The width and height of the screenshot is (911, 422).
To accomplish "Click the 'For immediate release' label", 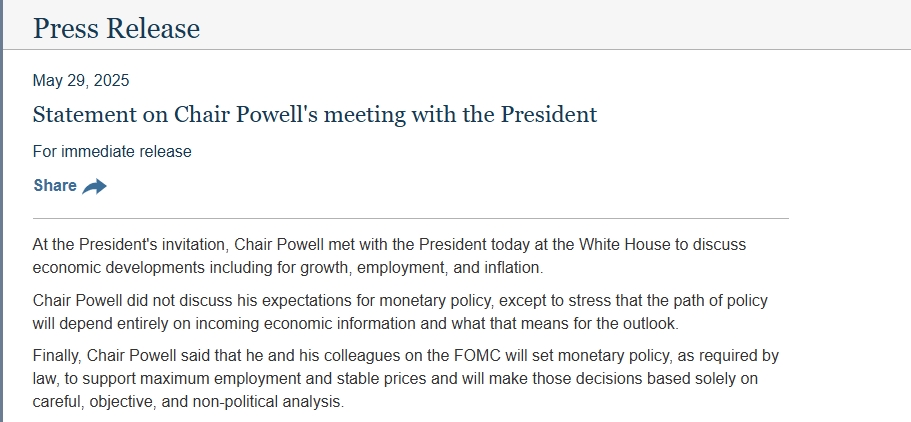I will click(x=112, y=152).
